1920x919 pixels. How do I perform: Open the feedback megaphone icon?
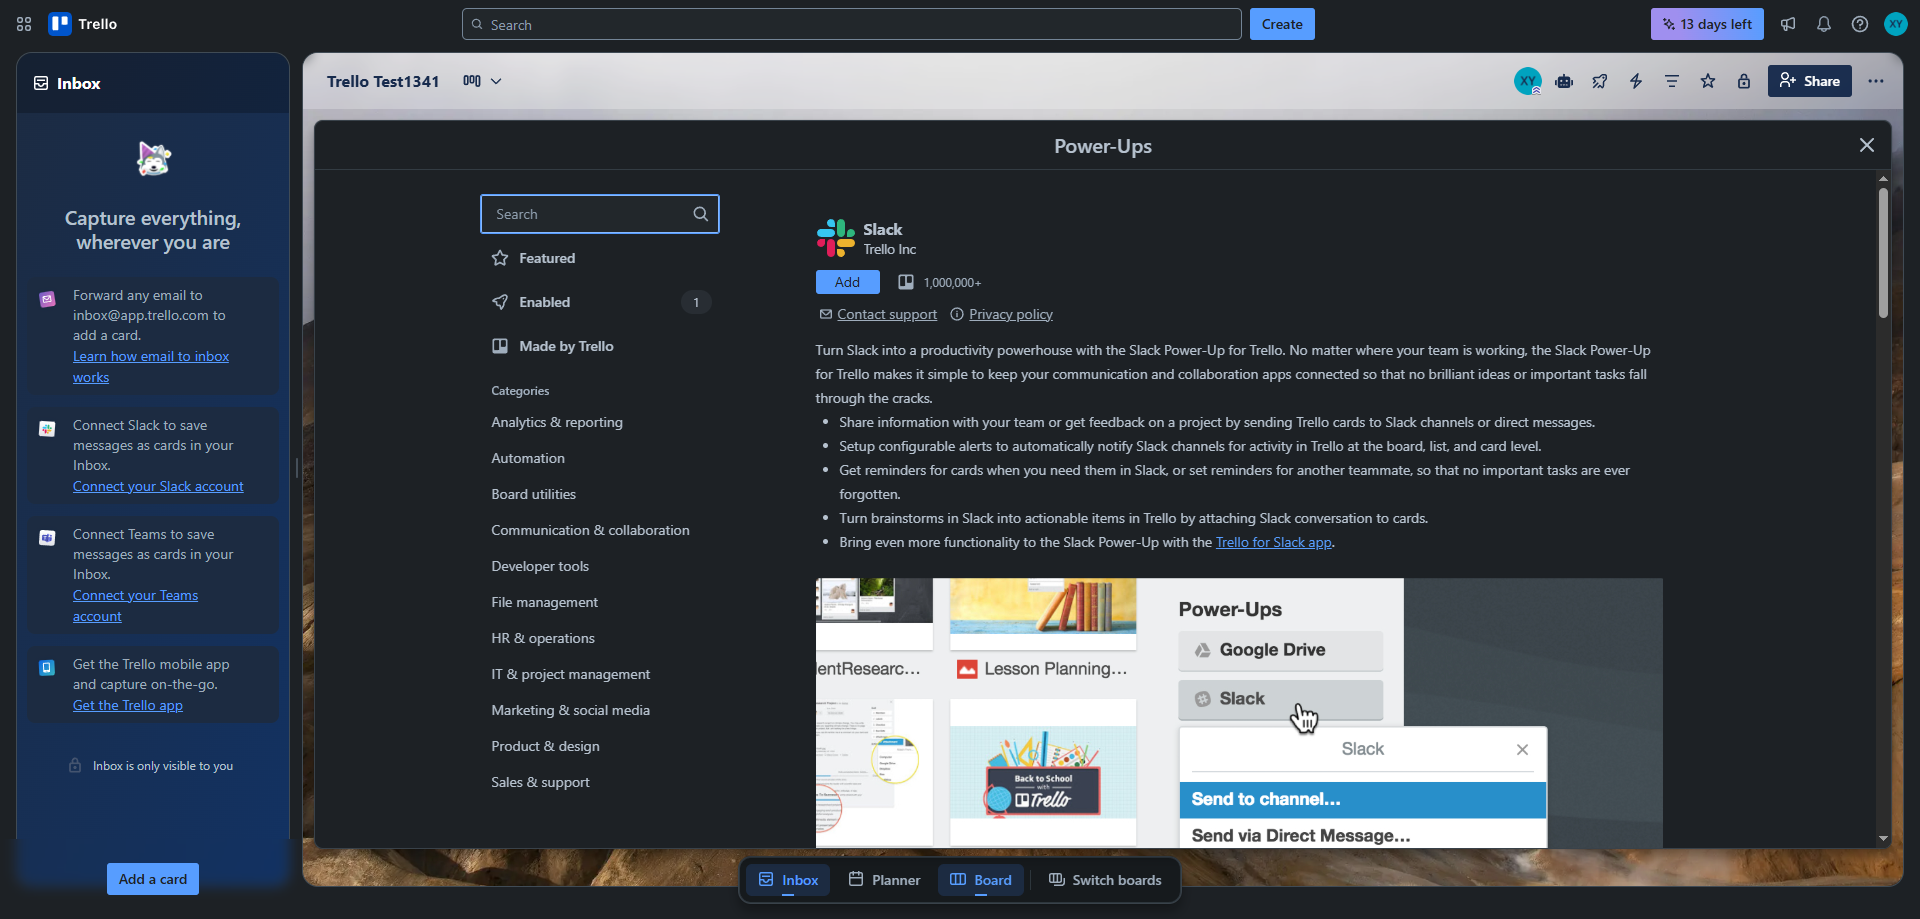(1788, 24)
